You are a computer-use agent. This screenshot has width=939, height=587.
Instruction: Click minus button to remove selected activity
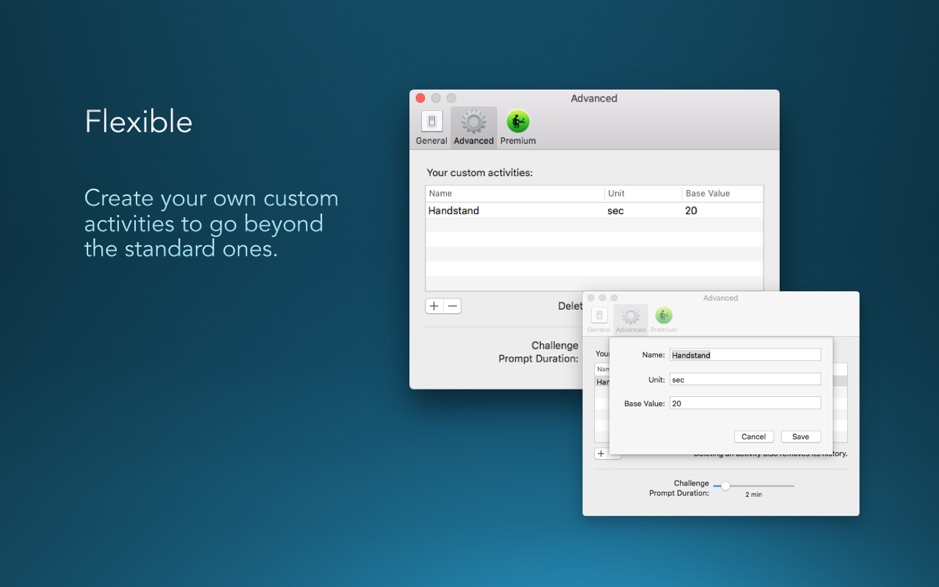(x=453, y=306)
